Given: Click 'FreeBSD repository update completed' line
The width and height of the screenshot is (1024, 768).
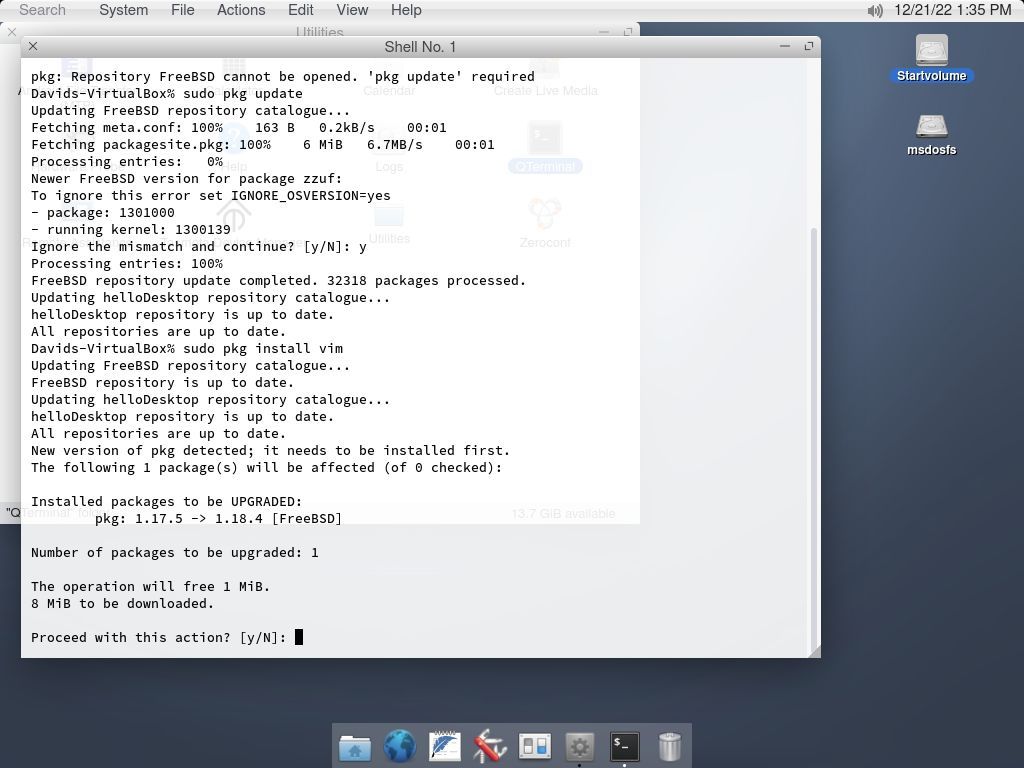Looking at the screenshot, I should pyautogui.click(x=278, y=281).
